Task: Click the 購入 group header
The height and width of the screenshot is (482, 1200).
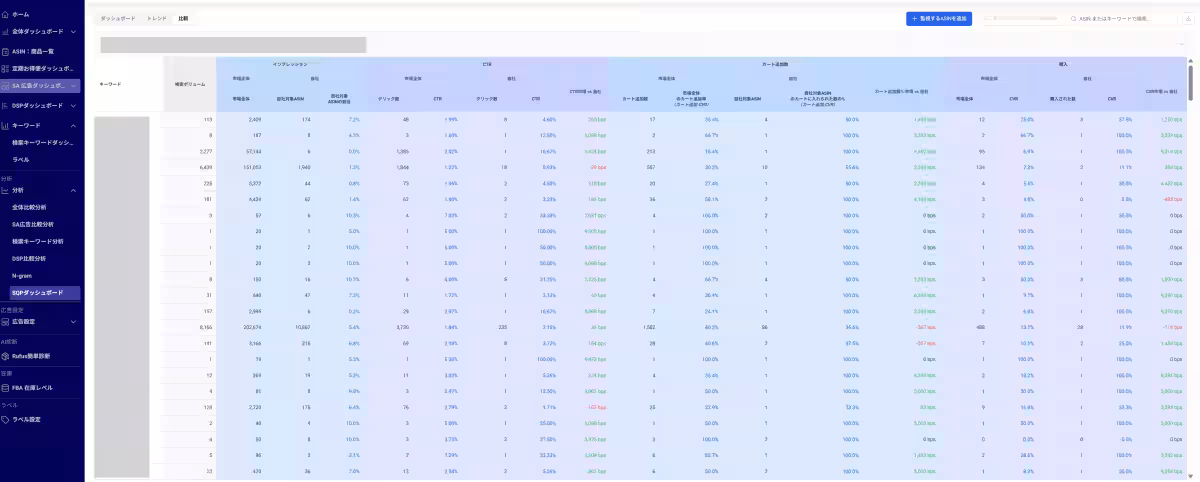Action: pos(1062,64)
